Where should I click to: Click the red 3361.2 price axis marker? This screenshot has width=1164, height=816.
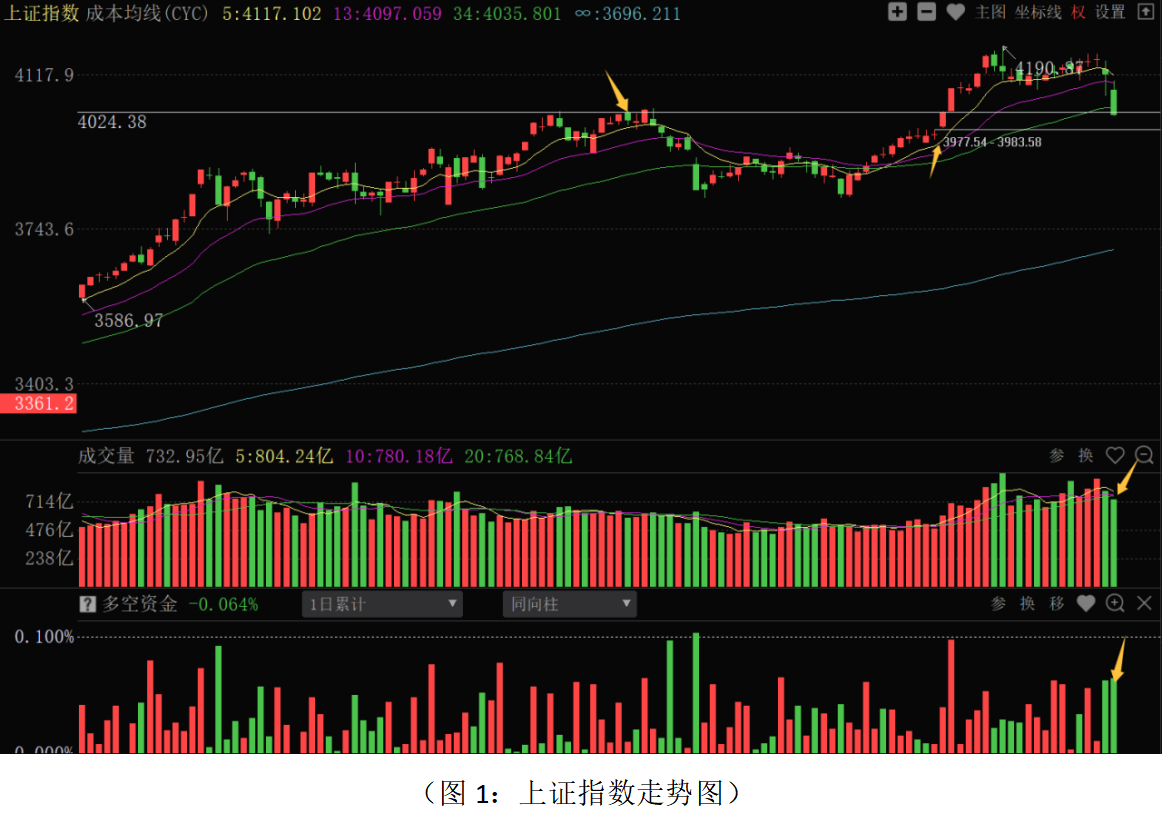(x=39, y=404)
